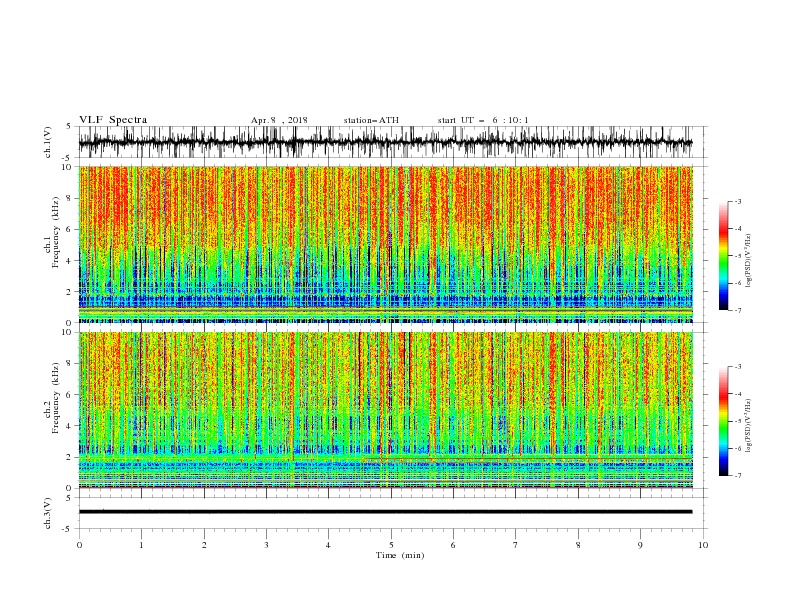Click inside the ch.1 spectrogram panel
The width and height of the screenshot is (792, 612).
point(385,244)
